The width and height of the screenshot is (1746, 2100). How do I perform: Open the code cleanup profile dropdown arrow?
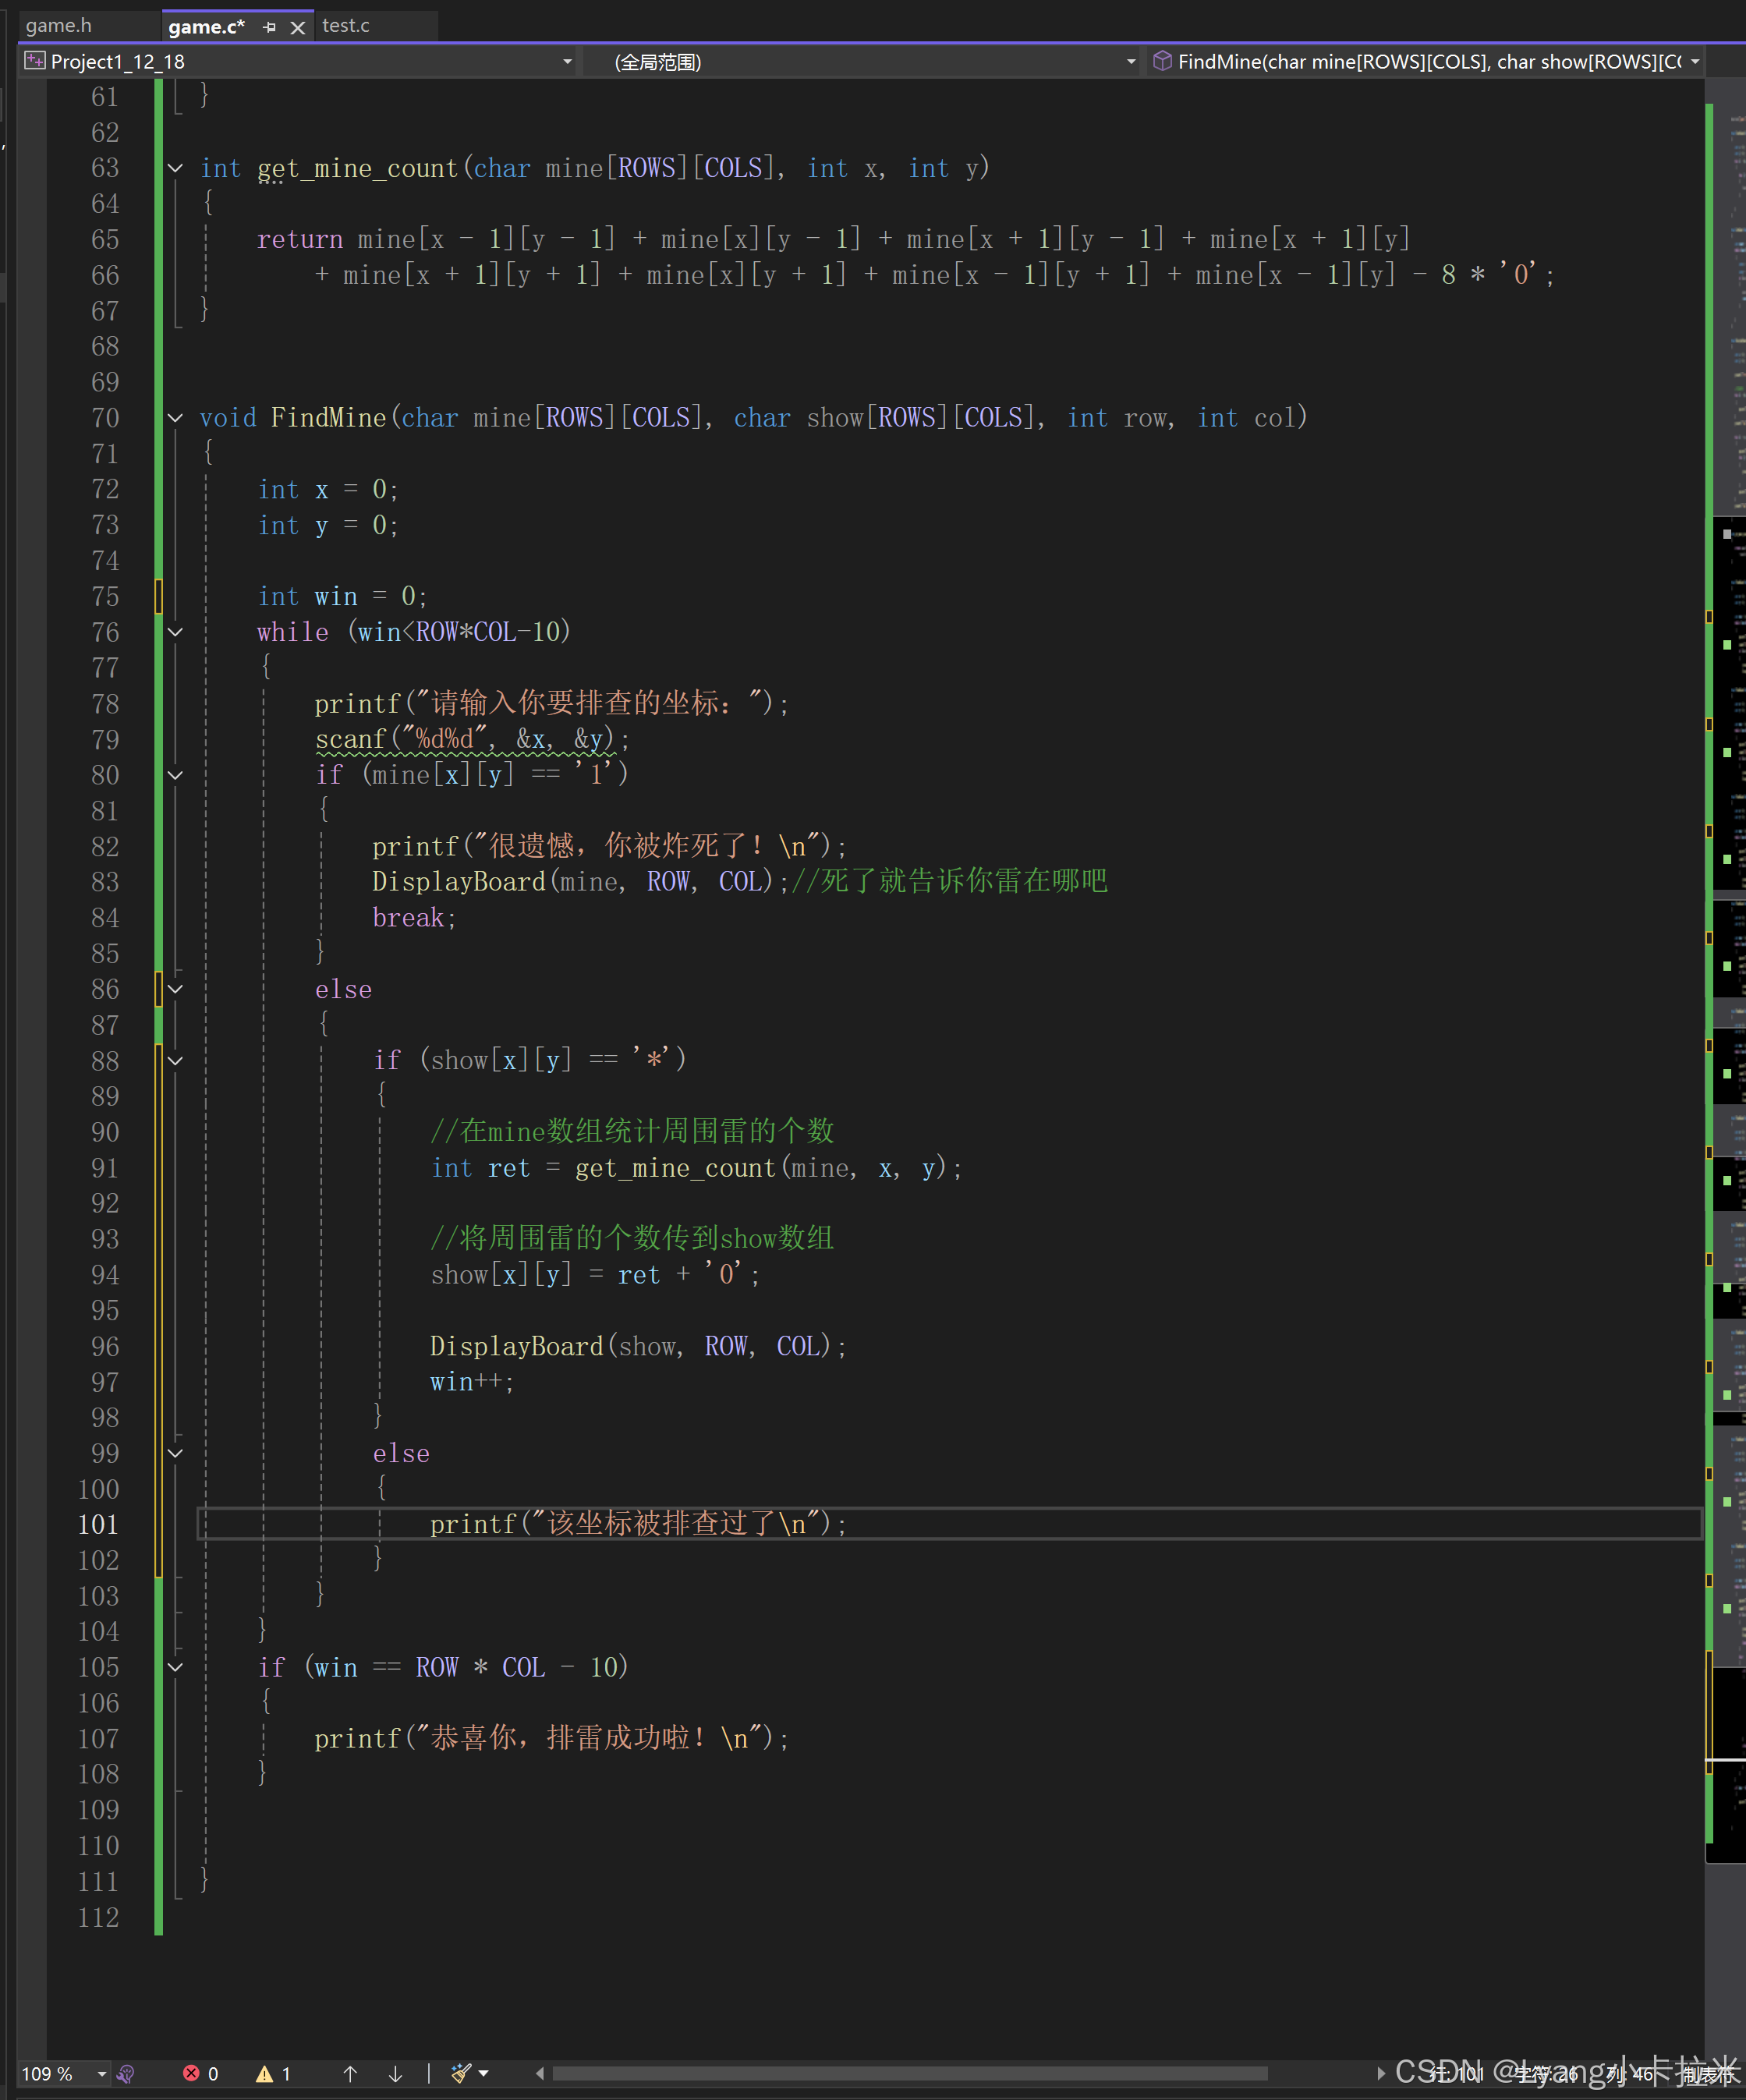[x=484, y=2073]
